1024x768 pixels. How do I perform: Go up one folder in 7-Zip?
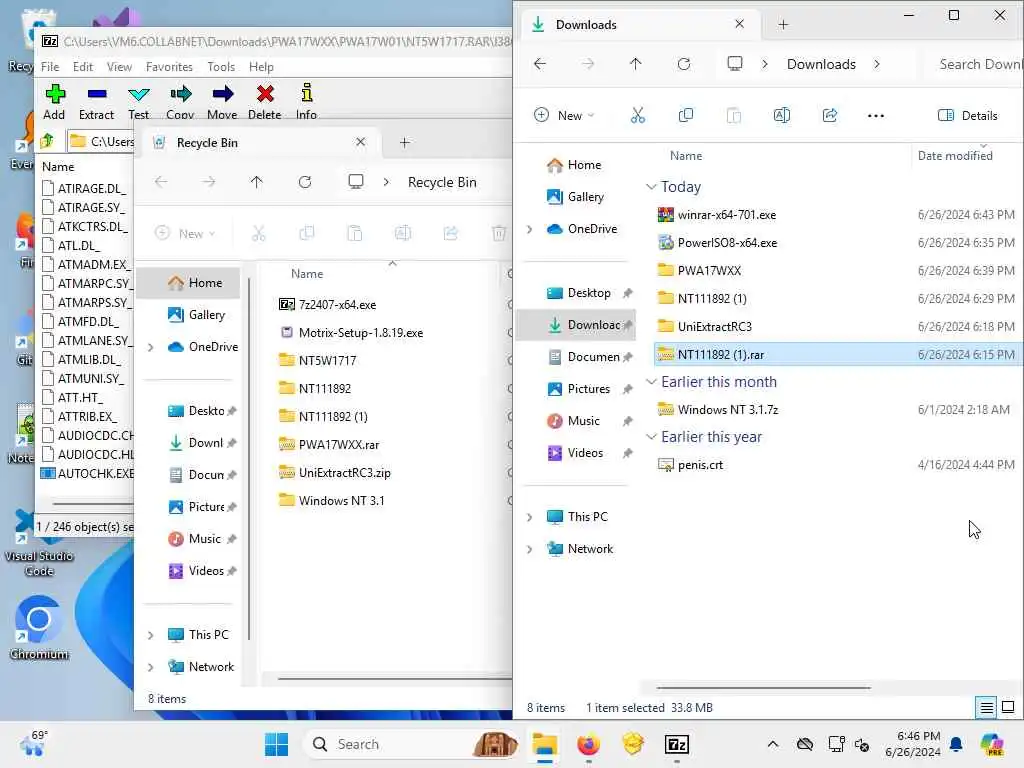tap(47, 140)
